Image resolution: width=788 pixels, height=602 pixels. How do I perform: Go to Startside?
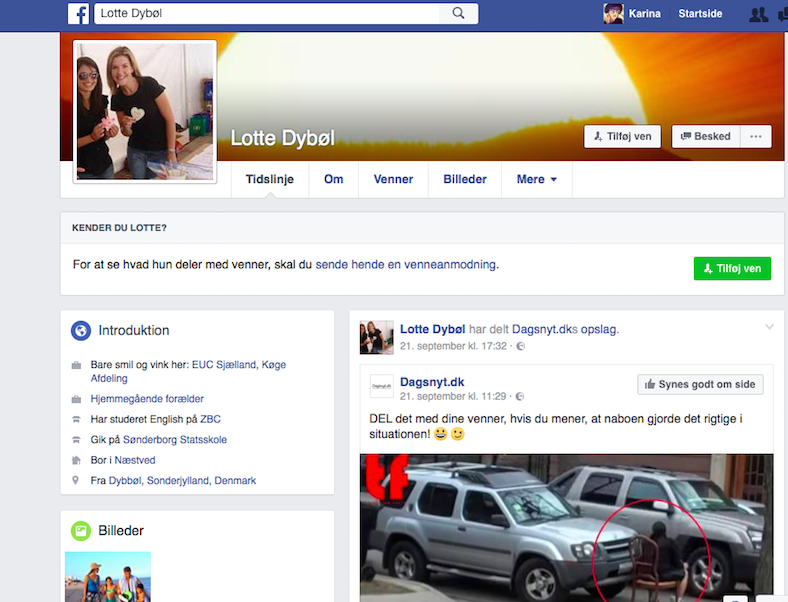700,14
